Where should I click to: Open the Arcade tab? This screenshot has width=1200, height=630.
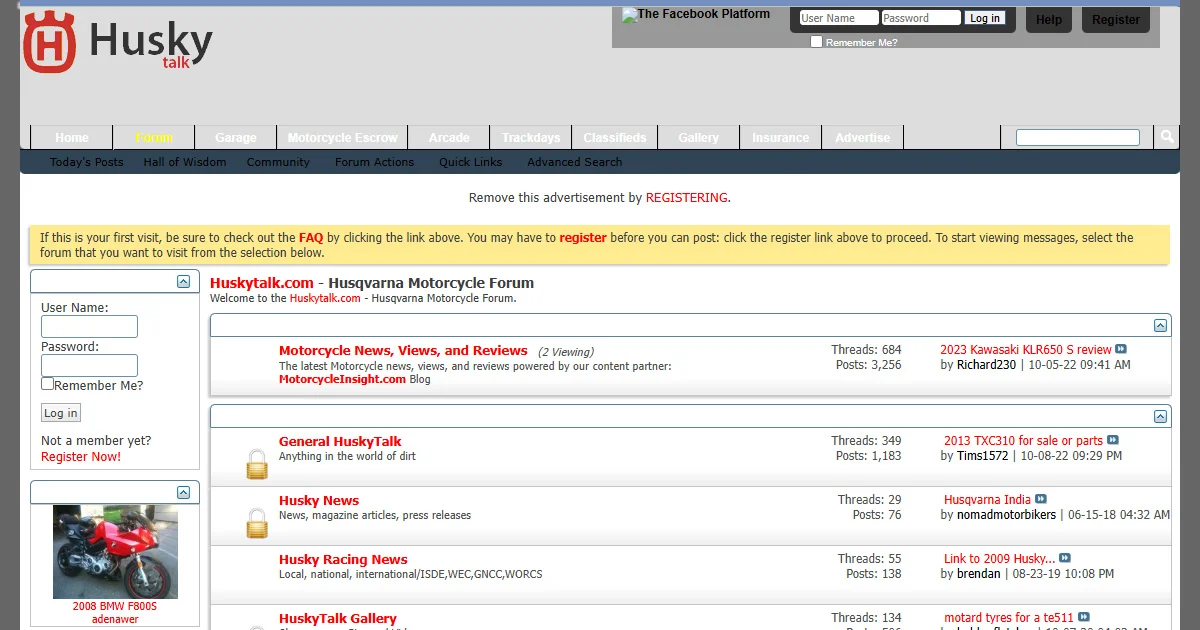(x=449, y=137)
